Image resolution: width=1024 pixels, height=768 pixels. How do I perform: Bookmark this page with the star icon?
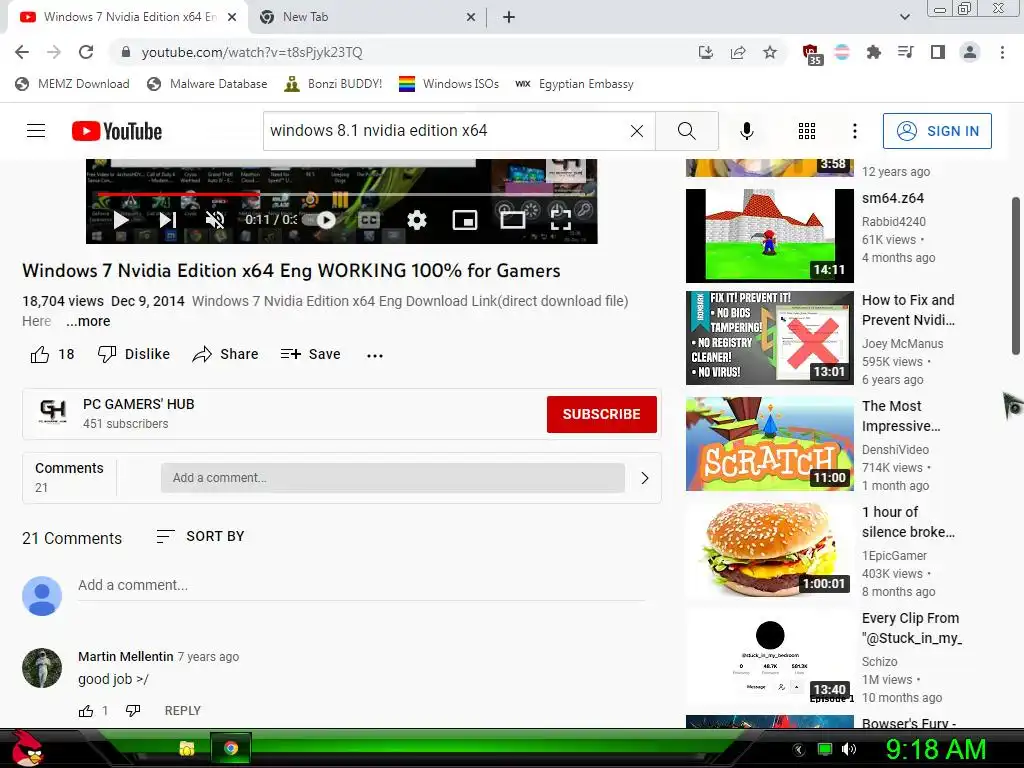coord(770,52)
